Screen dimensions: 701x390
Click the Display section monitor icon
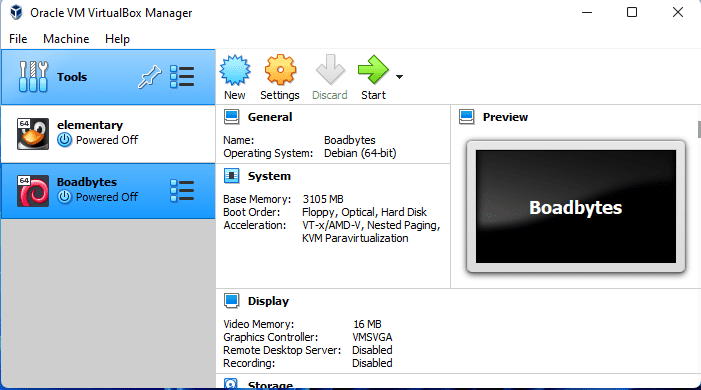point(232,301)
